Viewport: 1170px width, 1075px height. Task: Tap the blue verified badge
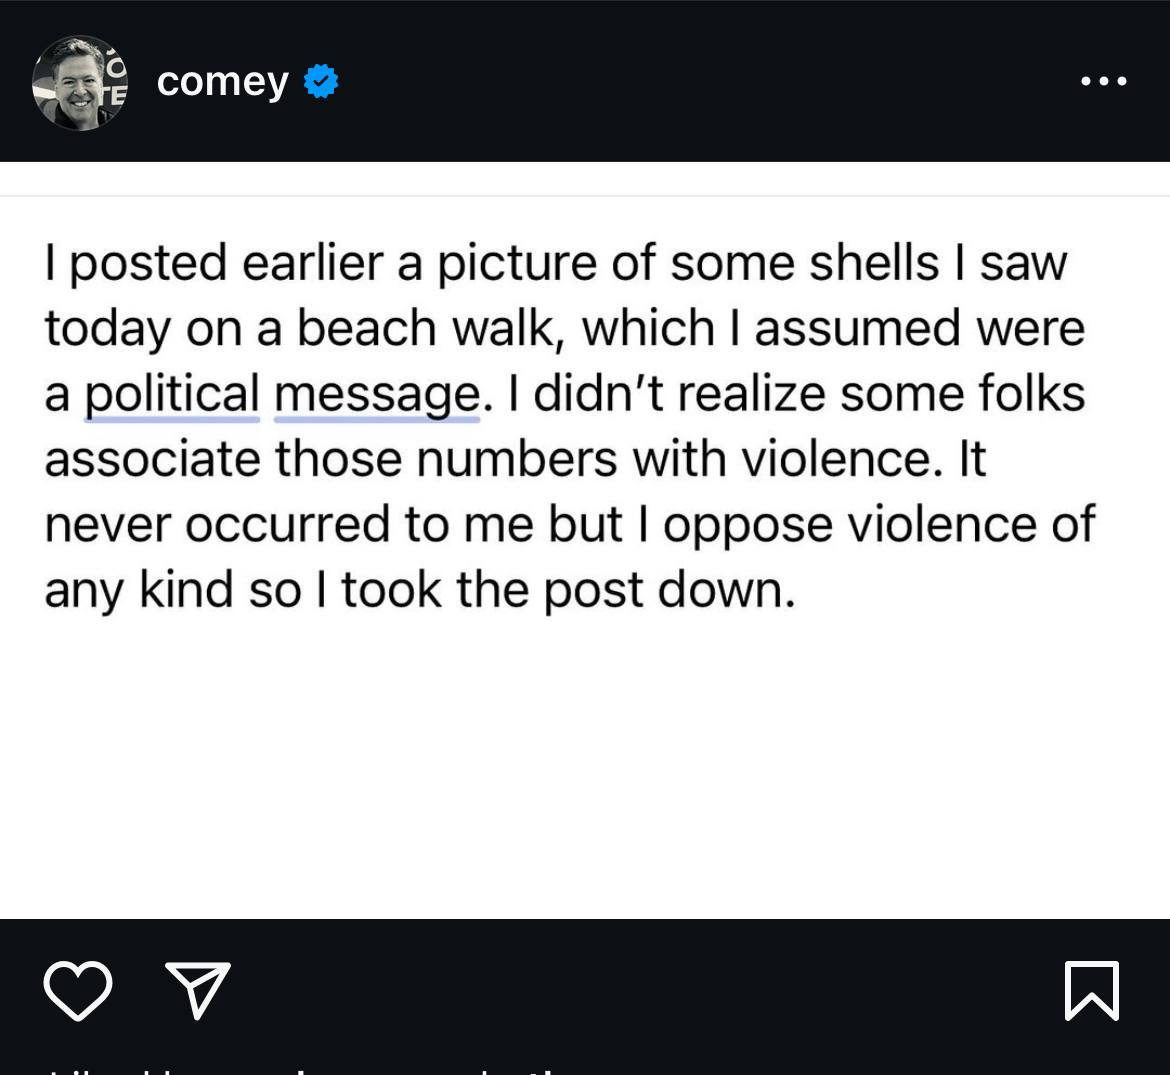pos(321,81)
